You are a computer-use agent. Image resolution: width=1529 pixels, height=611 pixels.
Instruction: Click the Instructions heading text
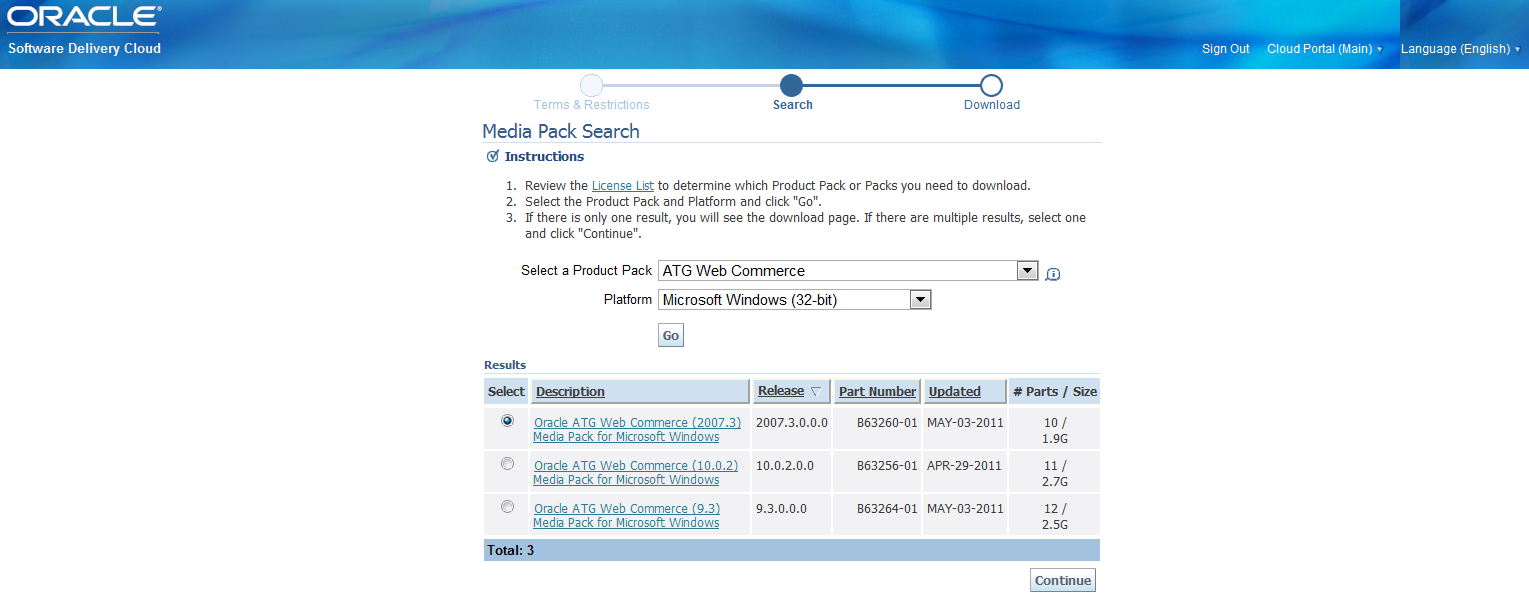[x=544, y=157]
